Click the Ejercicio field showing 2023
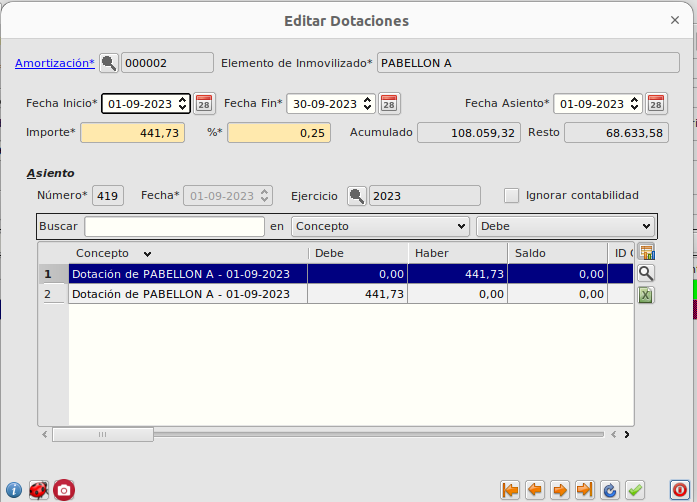 [425, 196]
